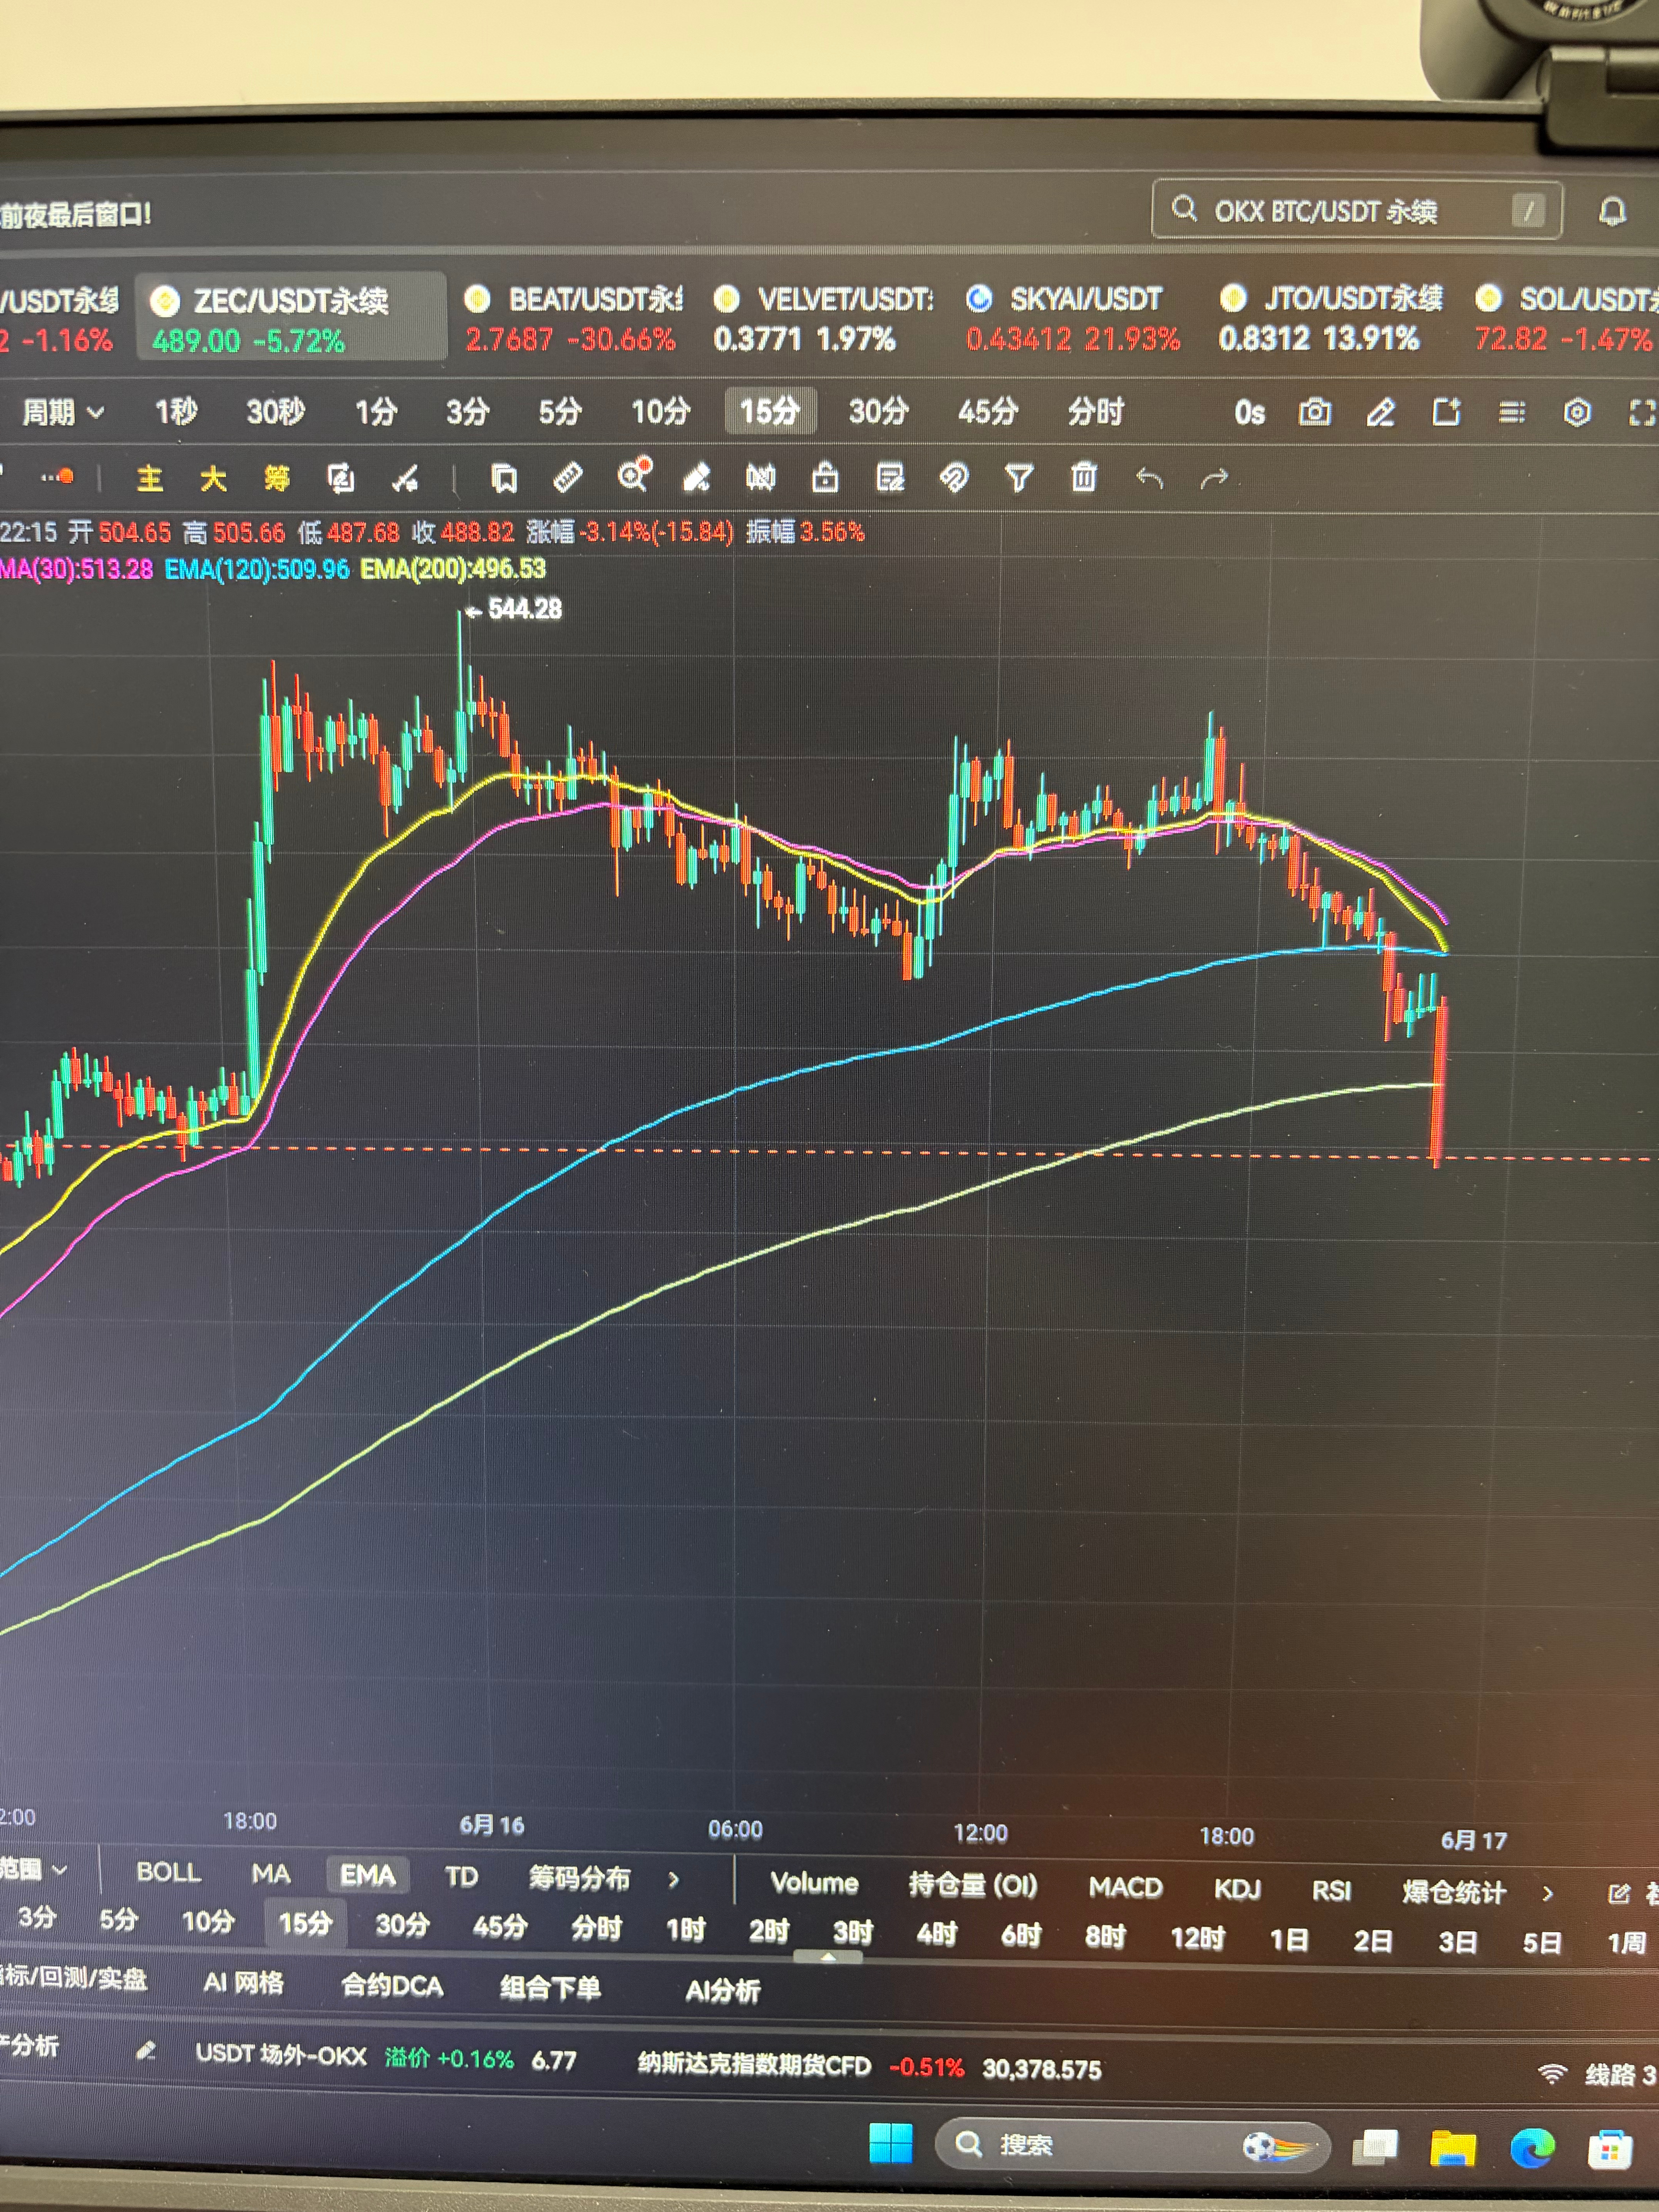The image size is (1659, 2212).
Task: Click the magnet-style bars icon
Action: point(760,478)
